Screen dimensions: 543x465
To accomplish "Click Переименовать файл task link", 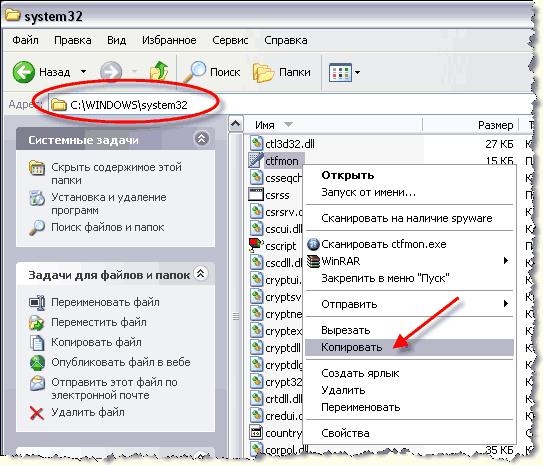I will 105,302.
